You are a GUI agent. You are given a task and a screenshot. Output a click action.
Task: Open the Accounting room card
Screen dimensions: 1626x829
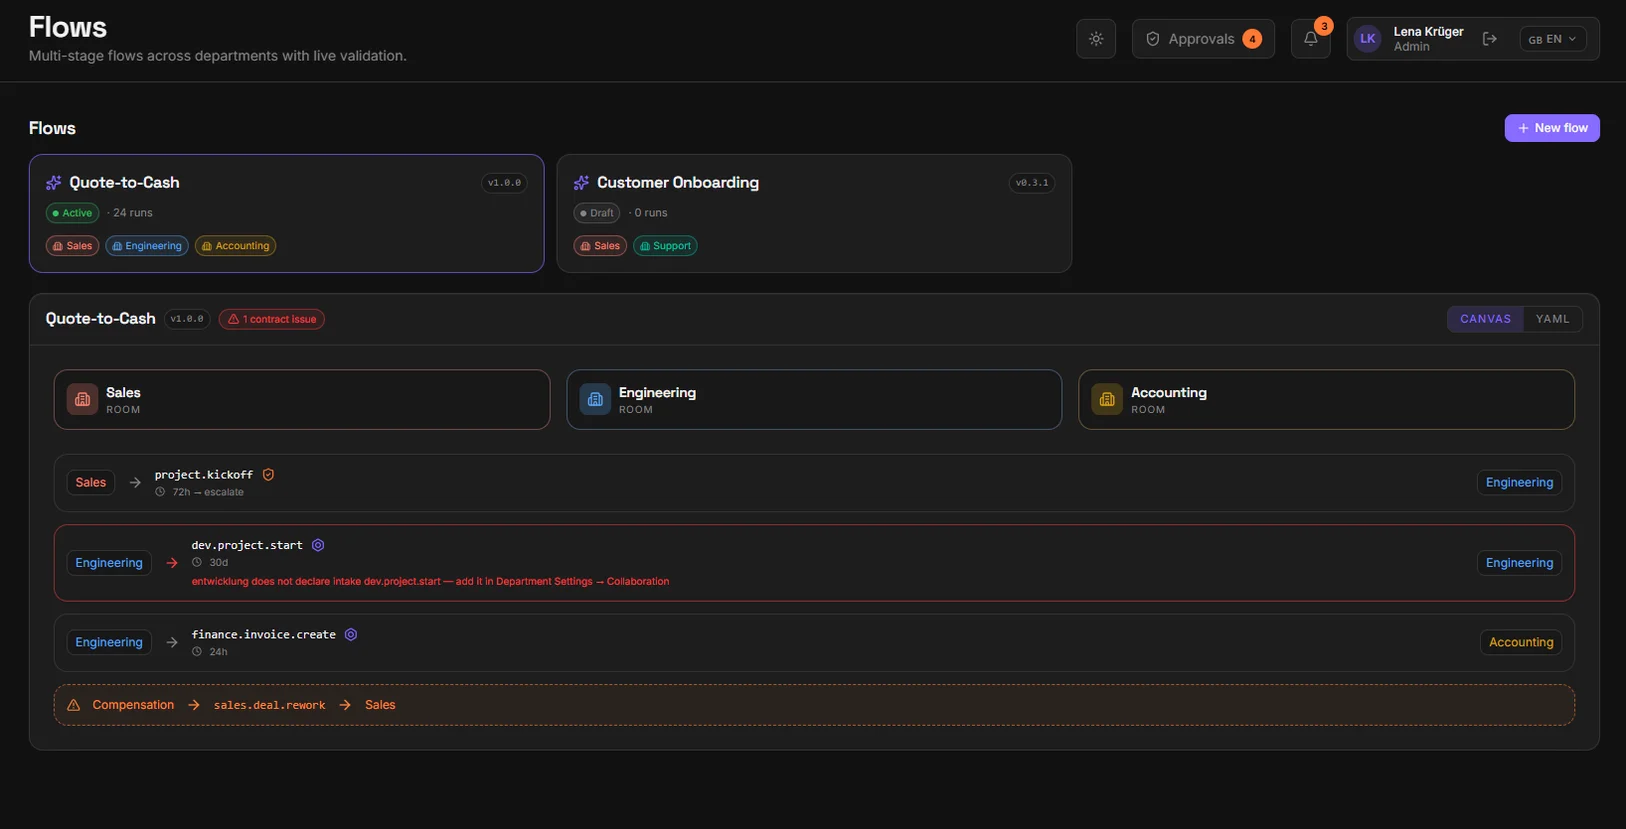coord(1326,400)
